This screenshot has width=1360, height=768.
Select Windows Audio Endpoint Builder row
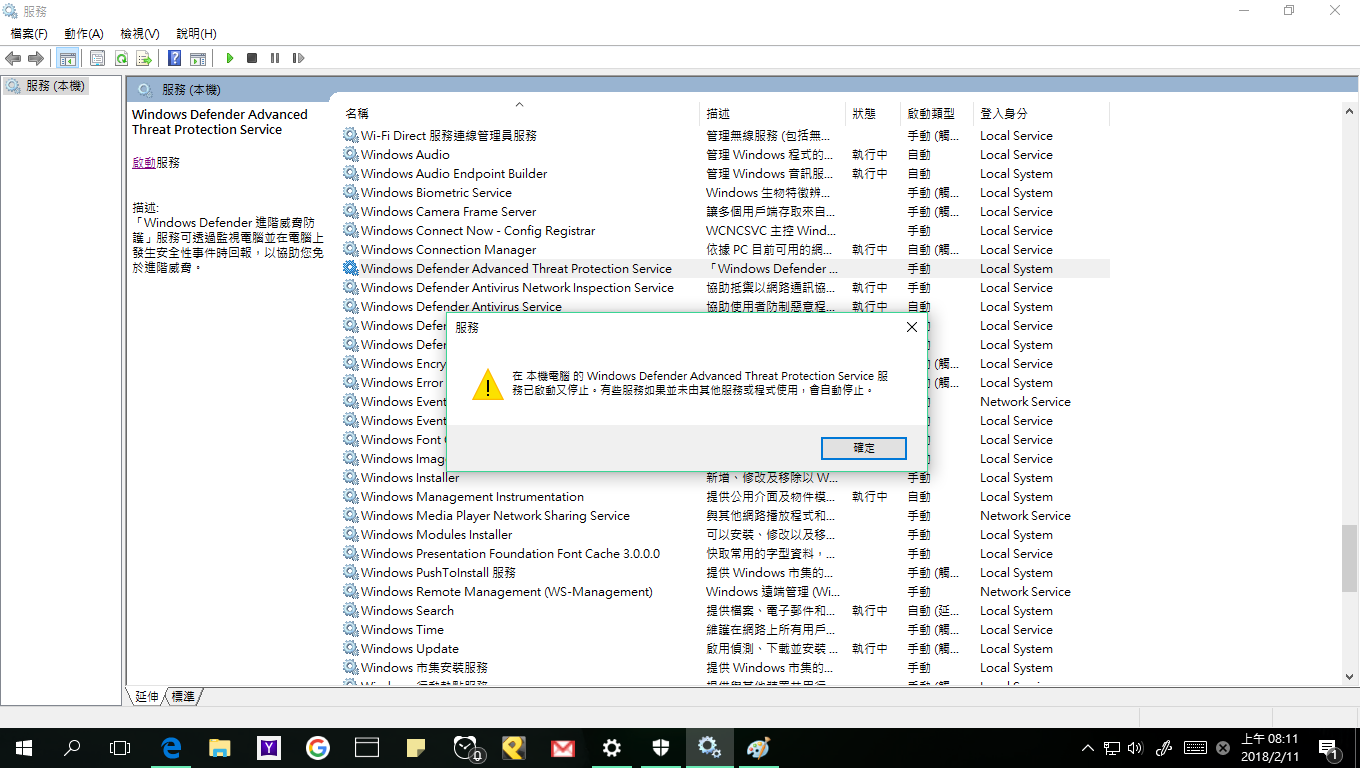click(725, 174)
